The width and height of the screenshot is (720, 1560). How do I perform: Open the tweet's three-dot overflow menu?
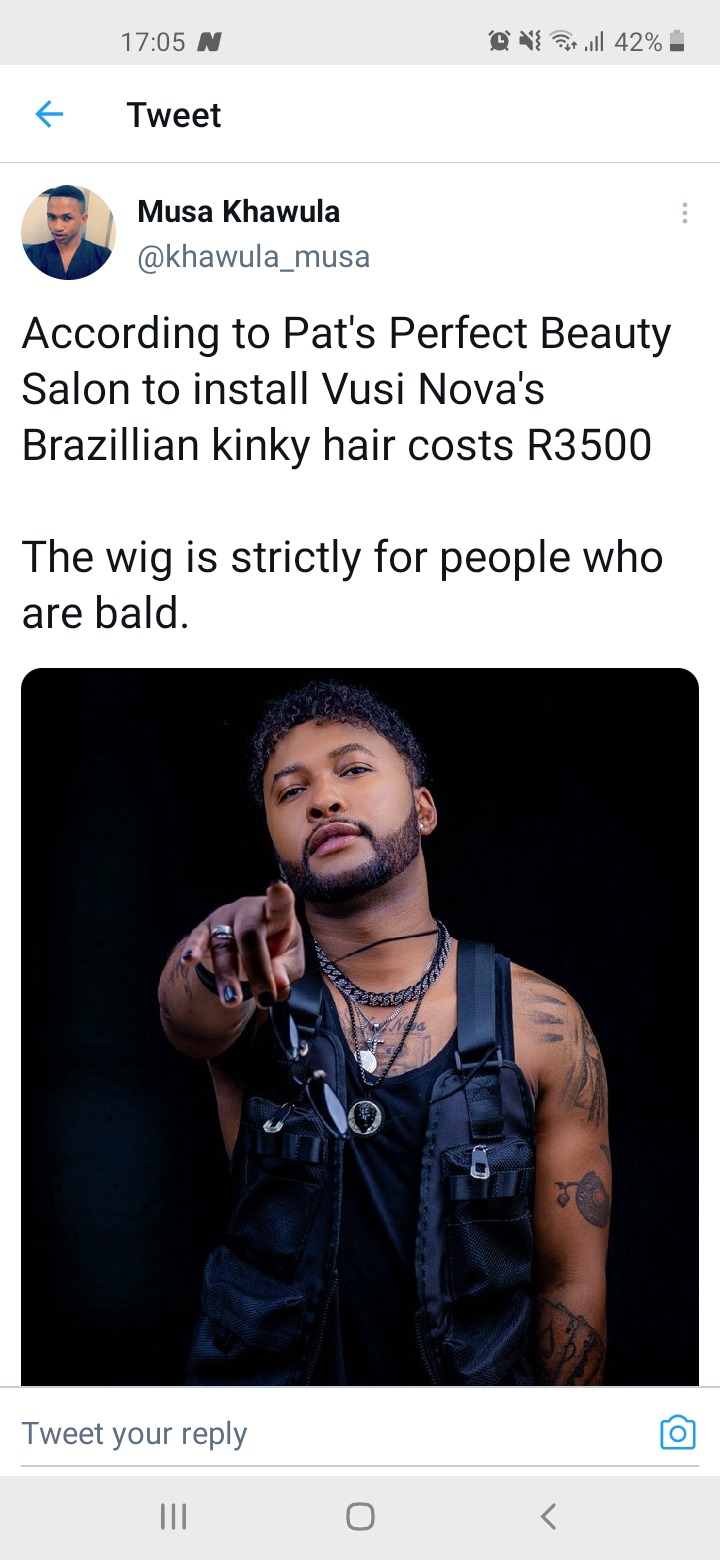coord(684,212)
